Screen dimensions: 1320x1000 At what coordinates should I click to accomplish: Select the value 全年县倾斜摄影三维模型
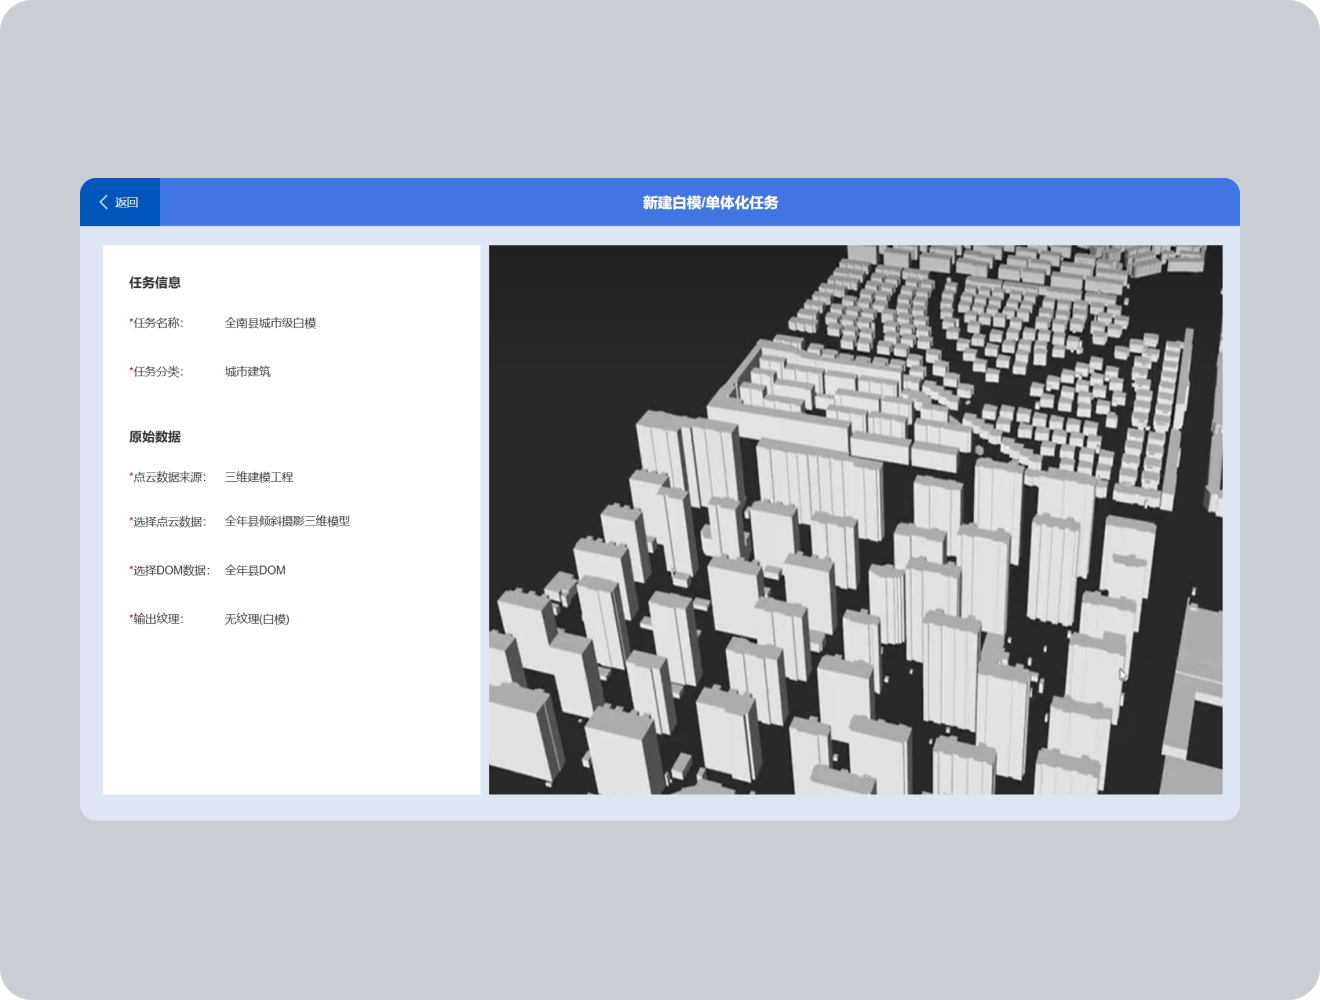(x=287, y=521)
